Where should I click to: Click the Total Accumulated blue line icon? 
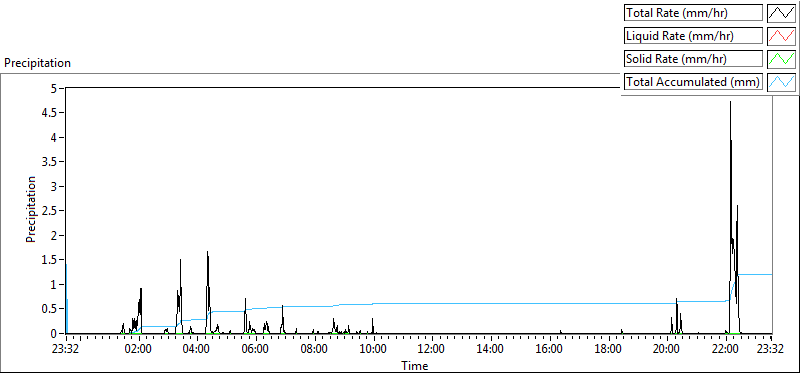(x=782, y=82)
